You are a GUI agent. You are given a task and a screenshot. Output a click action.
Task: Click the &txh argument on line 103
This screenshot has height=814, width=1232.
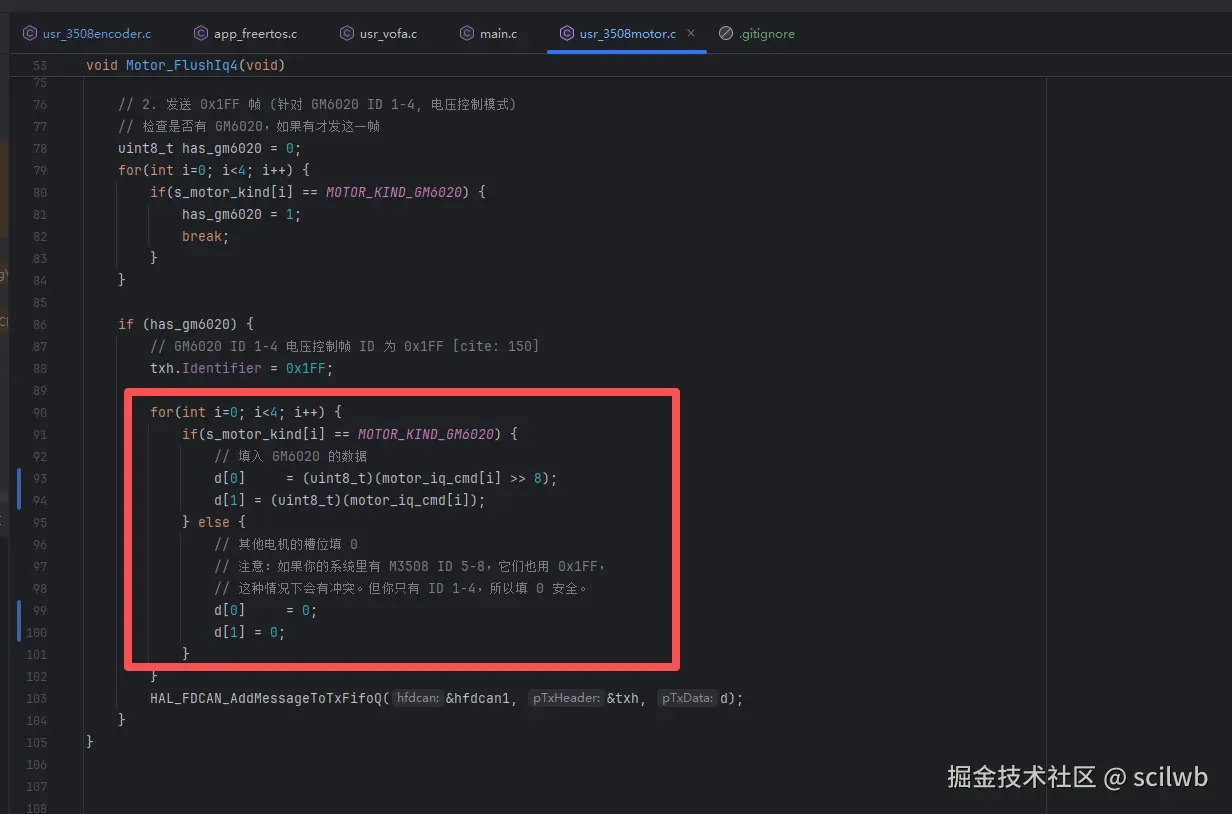click(x=622, y=698)
